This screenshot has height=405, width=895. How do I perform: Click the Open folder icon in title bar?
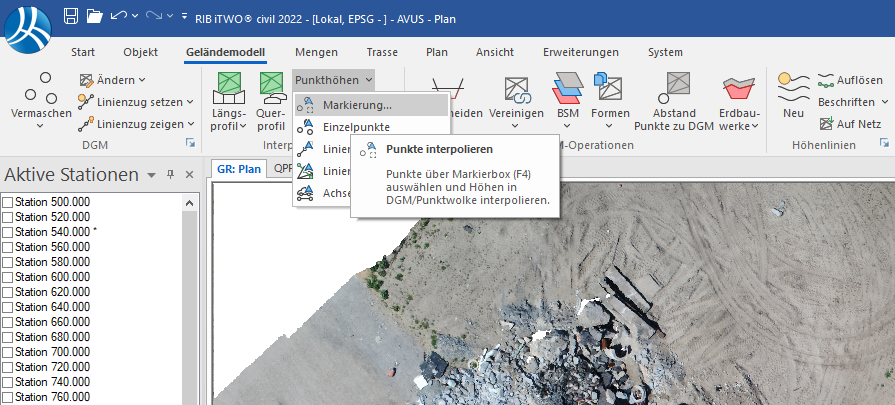(x=95, y=16)
